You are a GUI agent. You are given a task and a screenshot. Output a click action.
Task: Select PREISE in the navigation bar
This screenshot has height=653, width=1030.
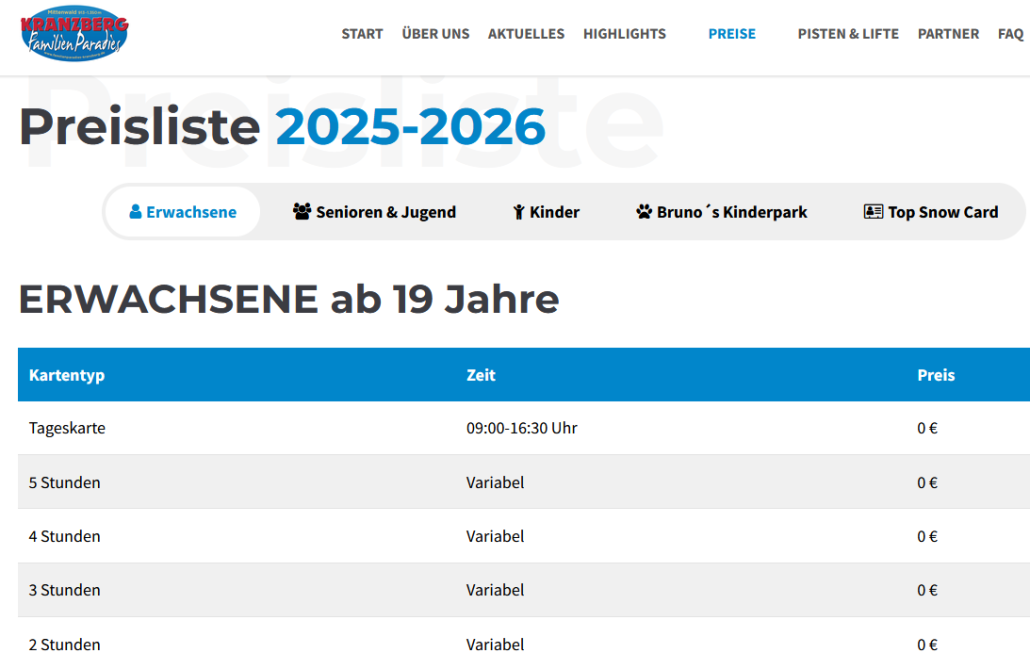[732, 34]
